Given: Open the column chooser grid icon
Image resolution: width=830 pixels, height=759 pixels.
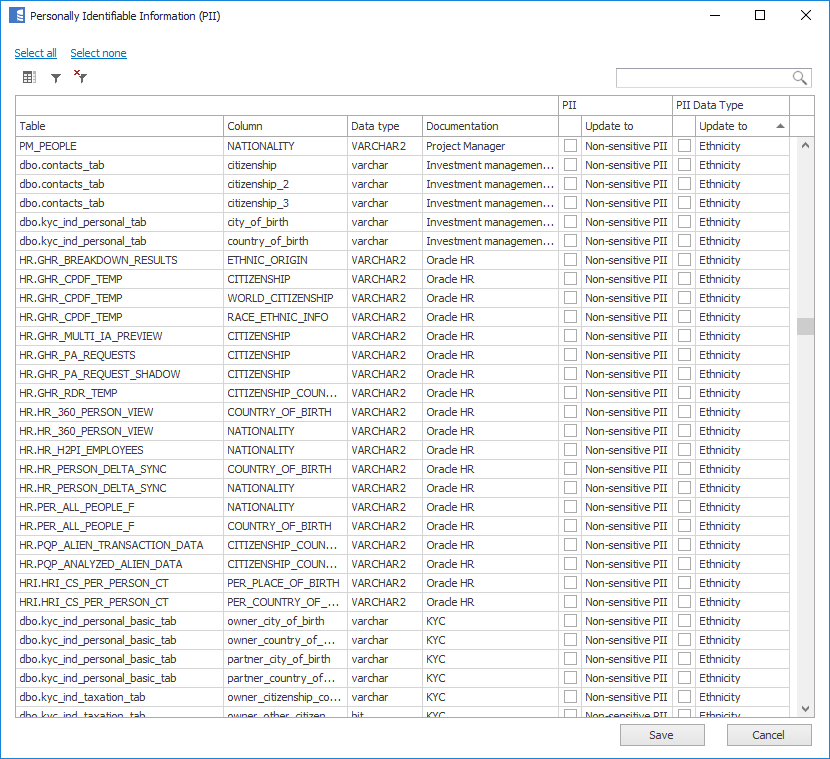Looking at the screenshot, I should [29, 77].
